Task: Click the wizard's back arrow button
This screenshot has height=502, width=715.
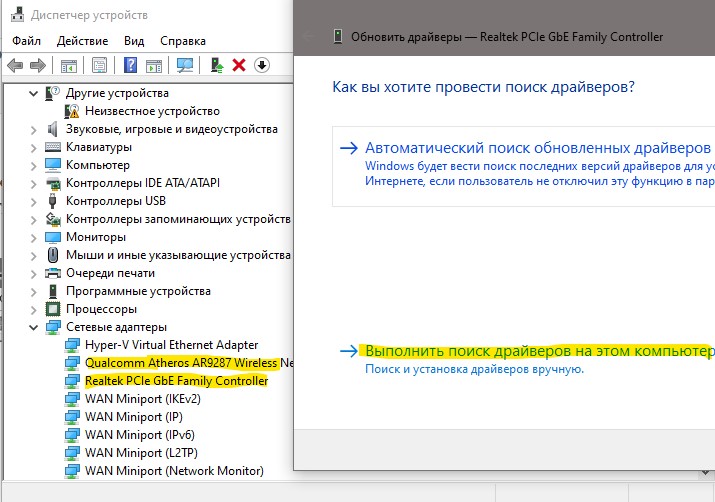Action: [309, 36]
